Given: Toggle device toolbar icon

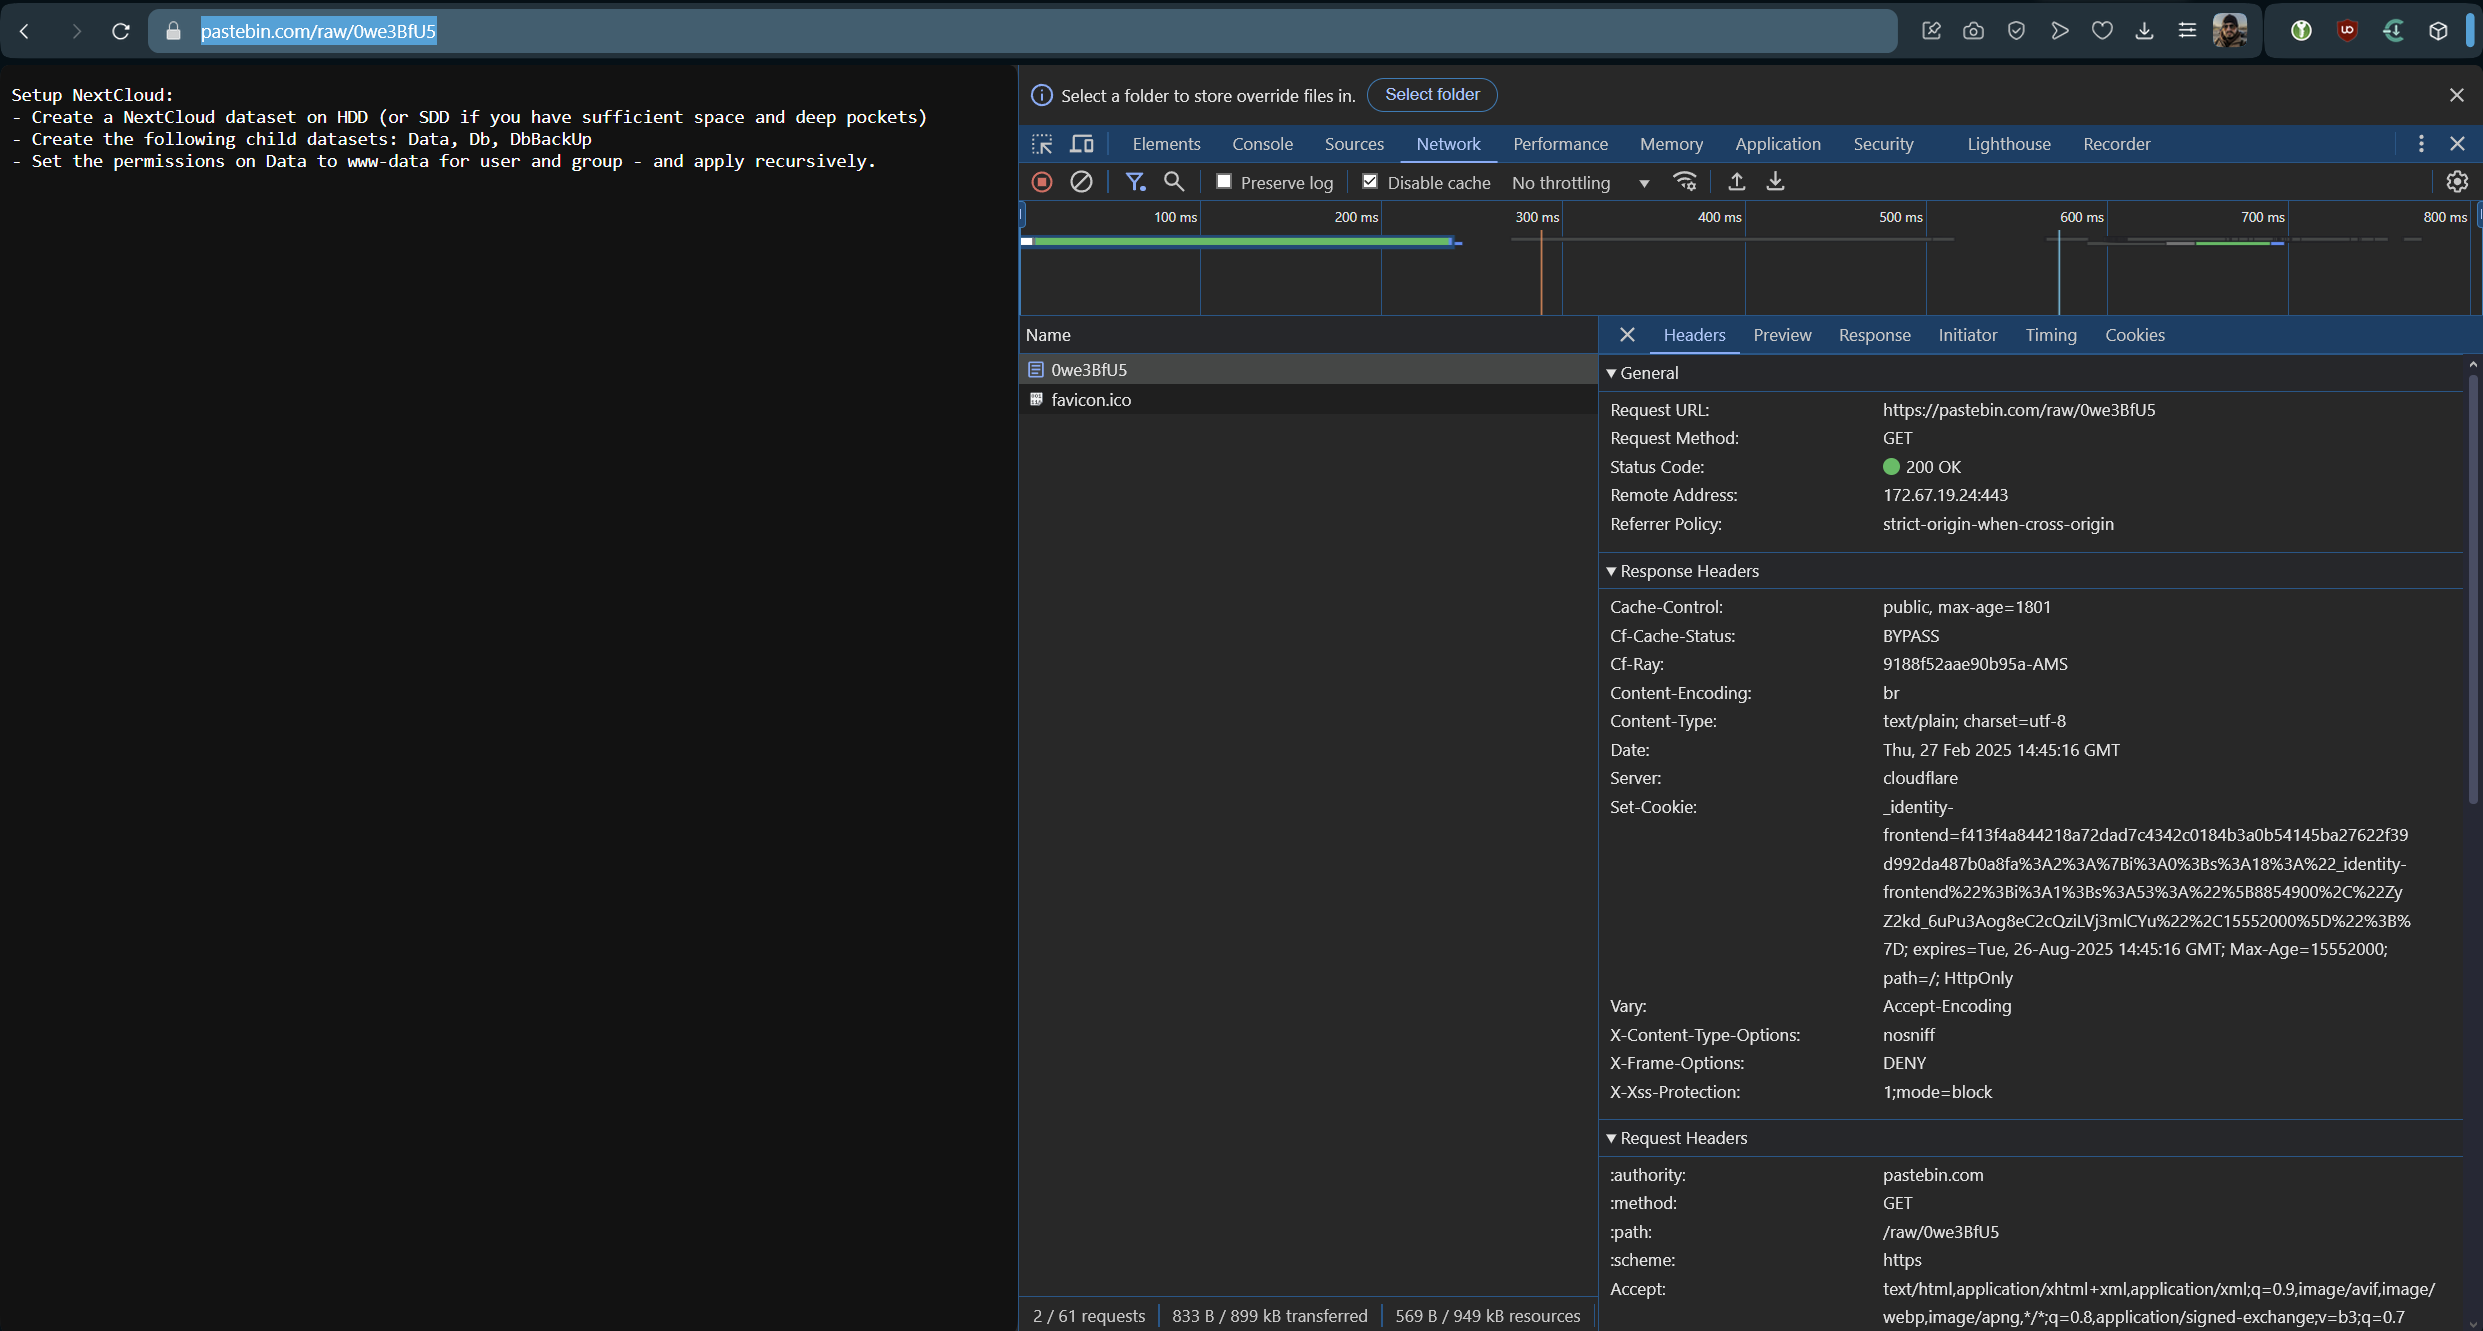Looking at the screenshot, I should click(x=1081, y=144).
